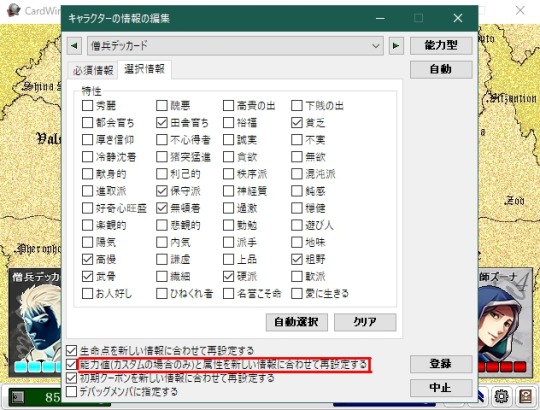Viewport: 540px width, 410px height.
Task: Check the 厚き信仰 trait checkbox
Action: click(x=87, y=140)
